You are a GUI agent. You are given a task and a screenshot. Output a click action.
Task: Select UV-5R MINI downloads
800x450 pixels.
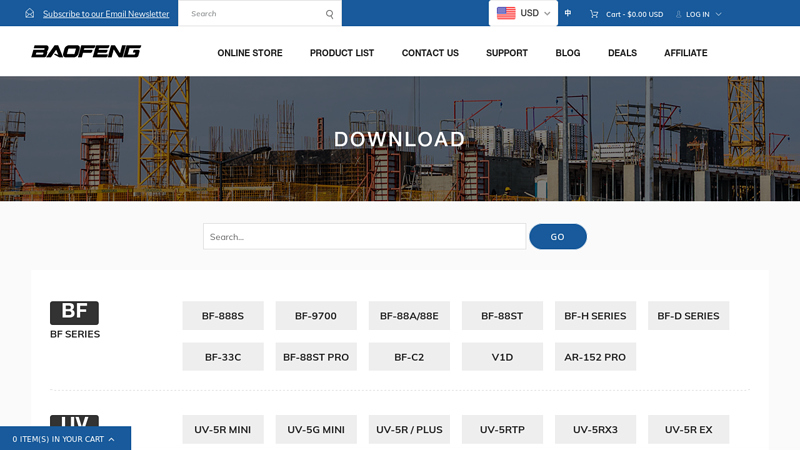[223, 430]
